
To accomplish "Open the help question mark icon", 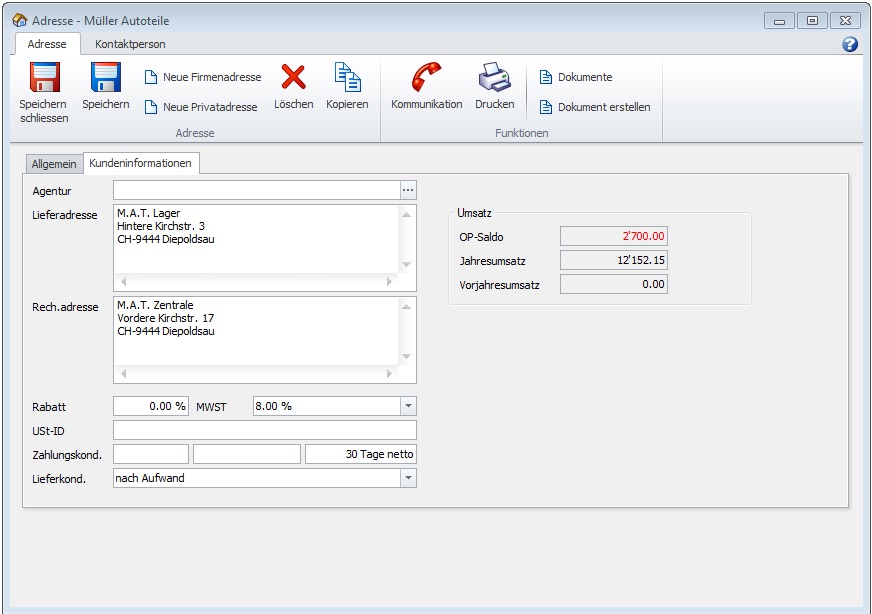I will coord(850,44).
